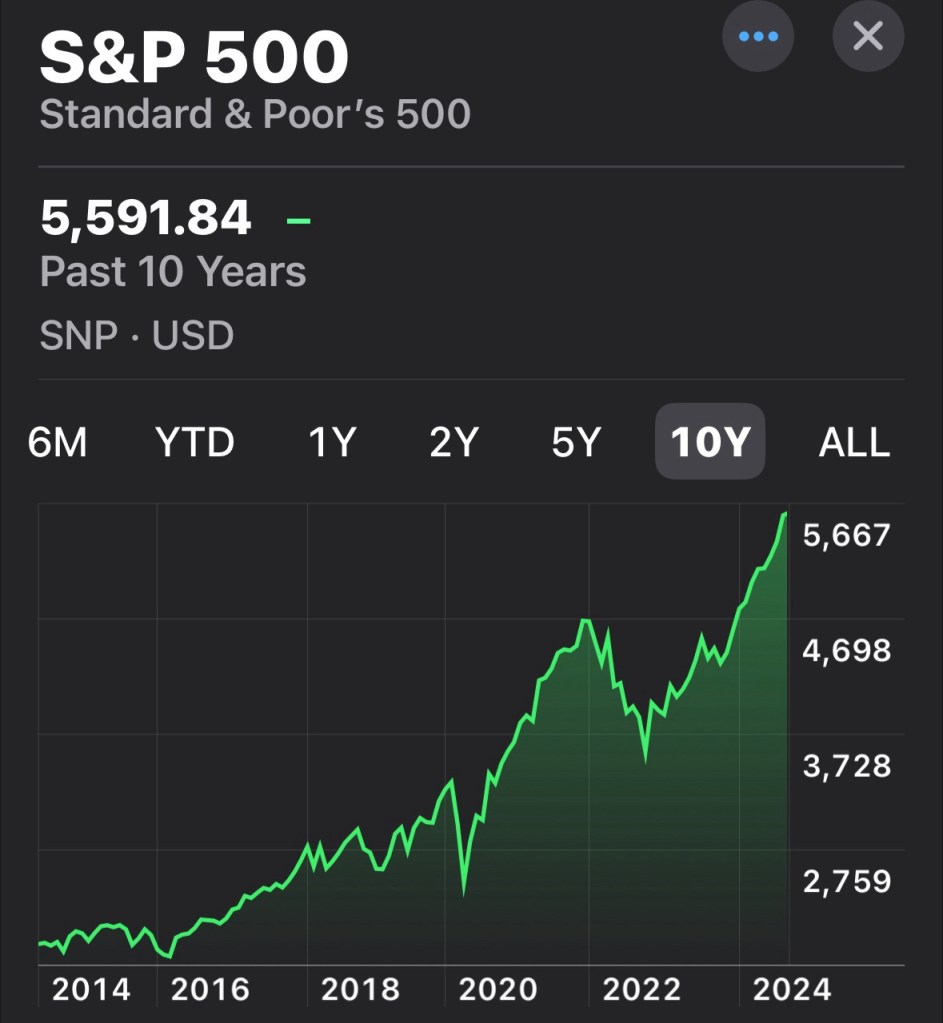Tap the 2020 label on the timeline
943x1023 pixels.
coord(497,989)
